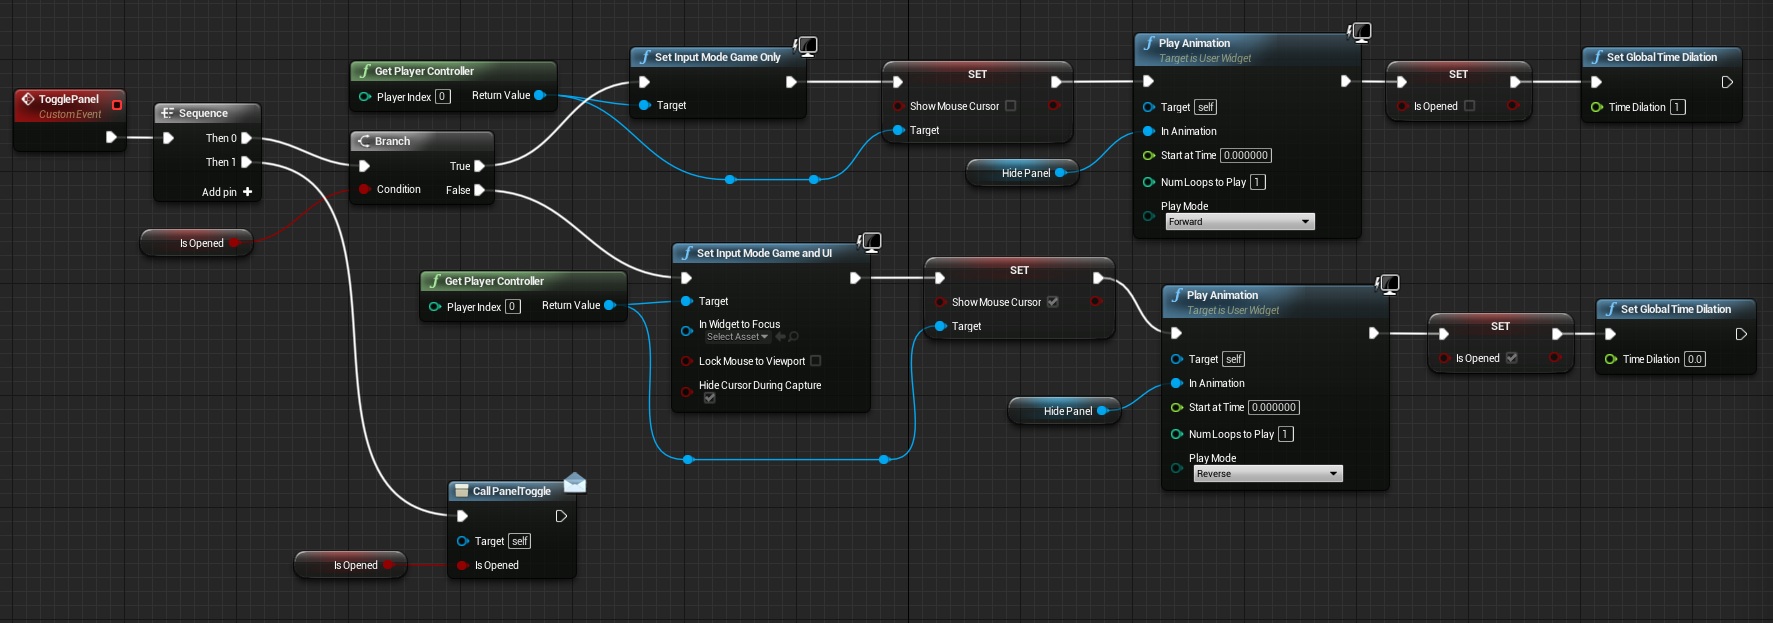Click the Branch node's True exec pin
This screenshot has height=623, width=1773.
point(479,166)
